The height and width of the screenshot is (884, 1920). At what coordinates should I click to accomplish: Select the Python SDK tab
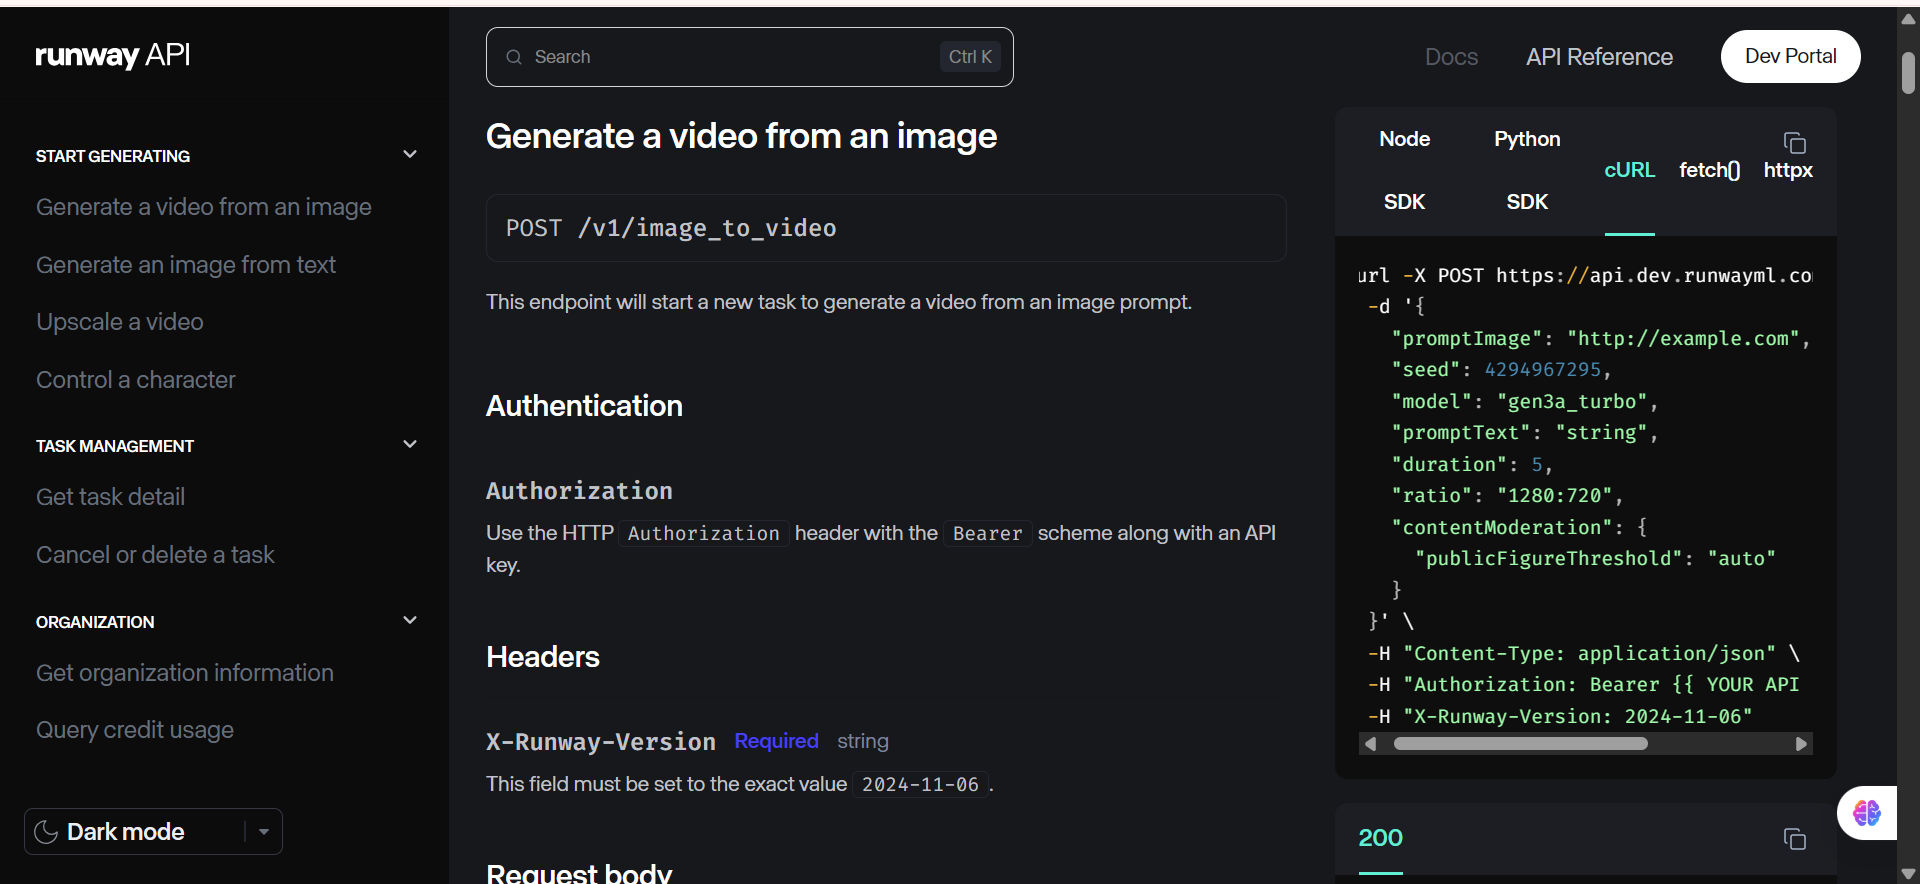tap(1527, 171)
